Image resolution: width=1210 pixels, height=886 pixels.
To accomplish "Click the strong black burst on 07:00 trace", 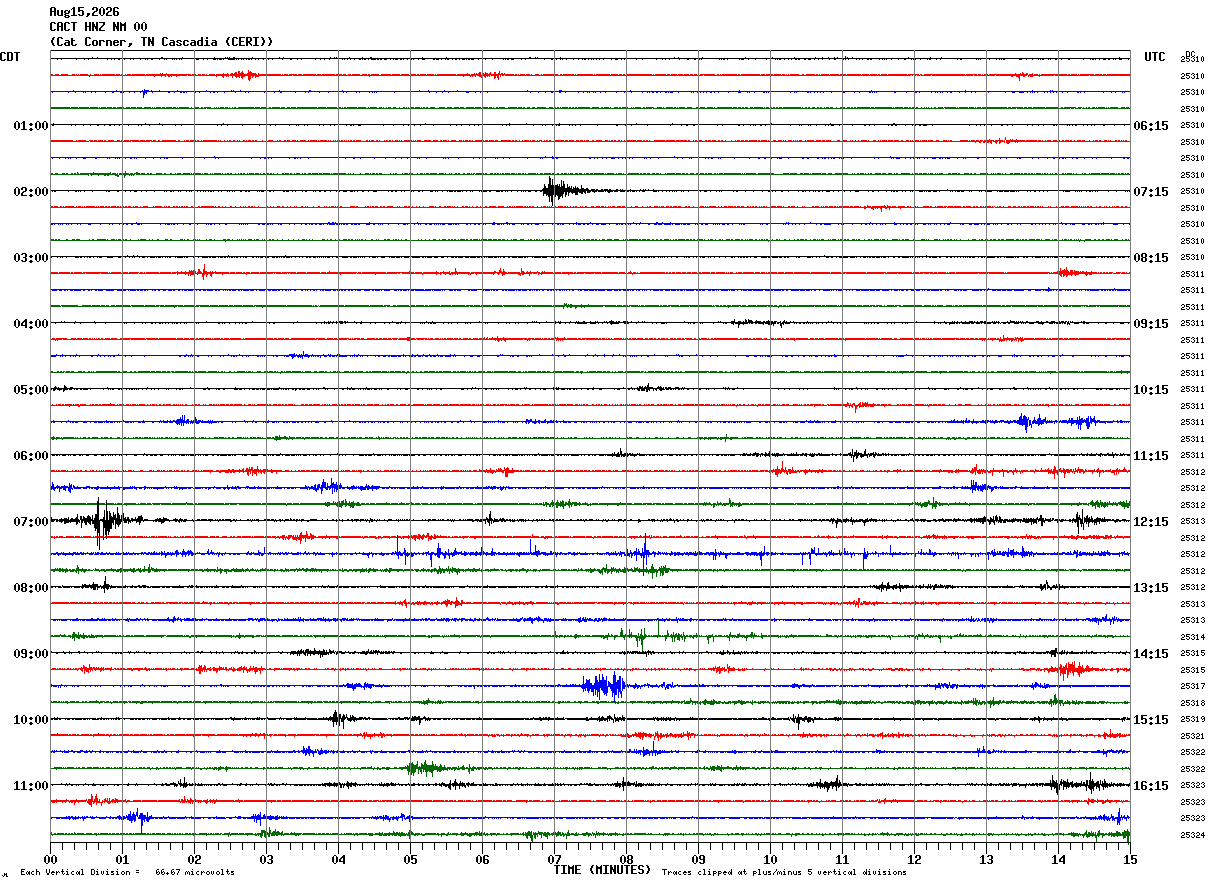I will [104, 520].
